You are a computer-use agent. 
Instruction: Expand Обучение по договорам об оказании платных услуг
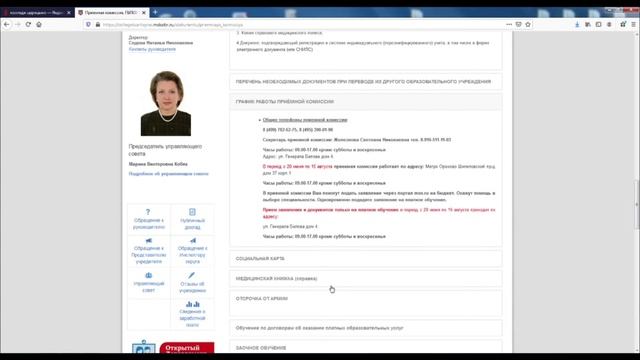(366, 328)
